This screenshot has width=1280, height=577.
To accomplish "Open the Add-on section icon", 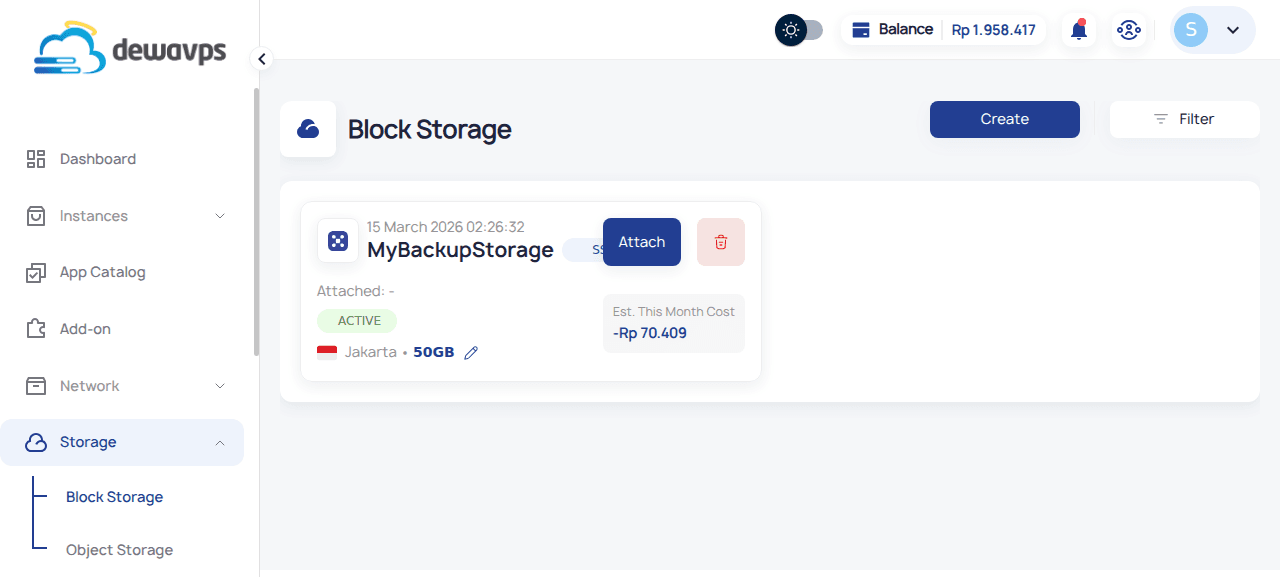I will click(36, 328).
